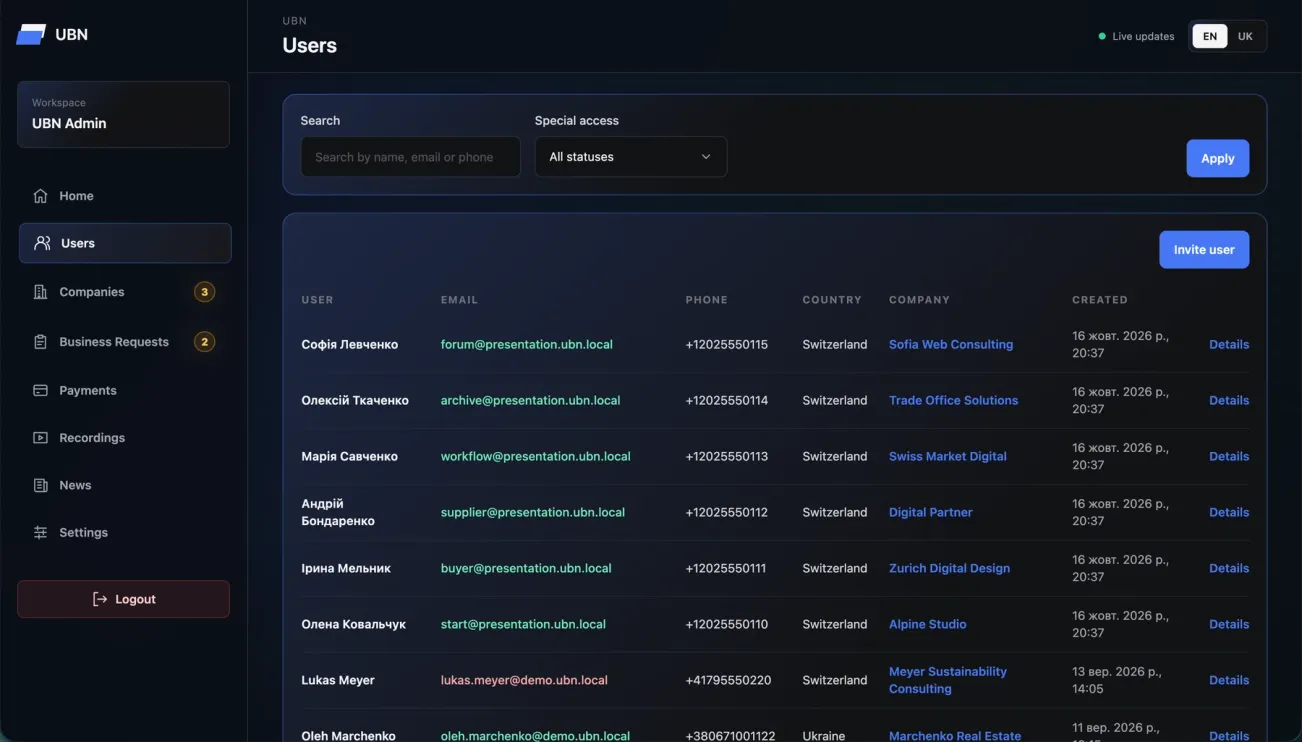Click the Companies building icon
This screenshot has width=1302, height=742.
click(x=40, y=292)
